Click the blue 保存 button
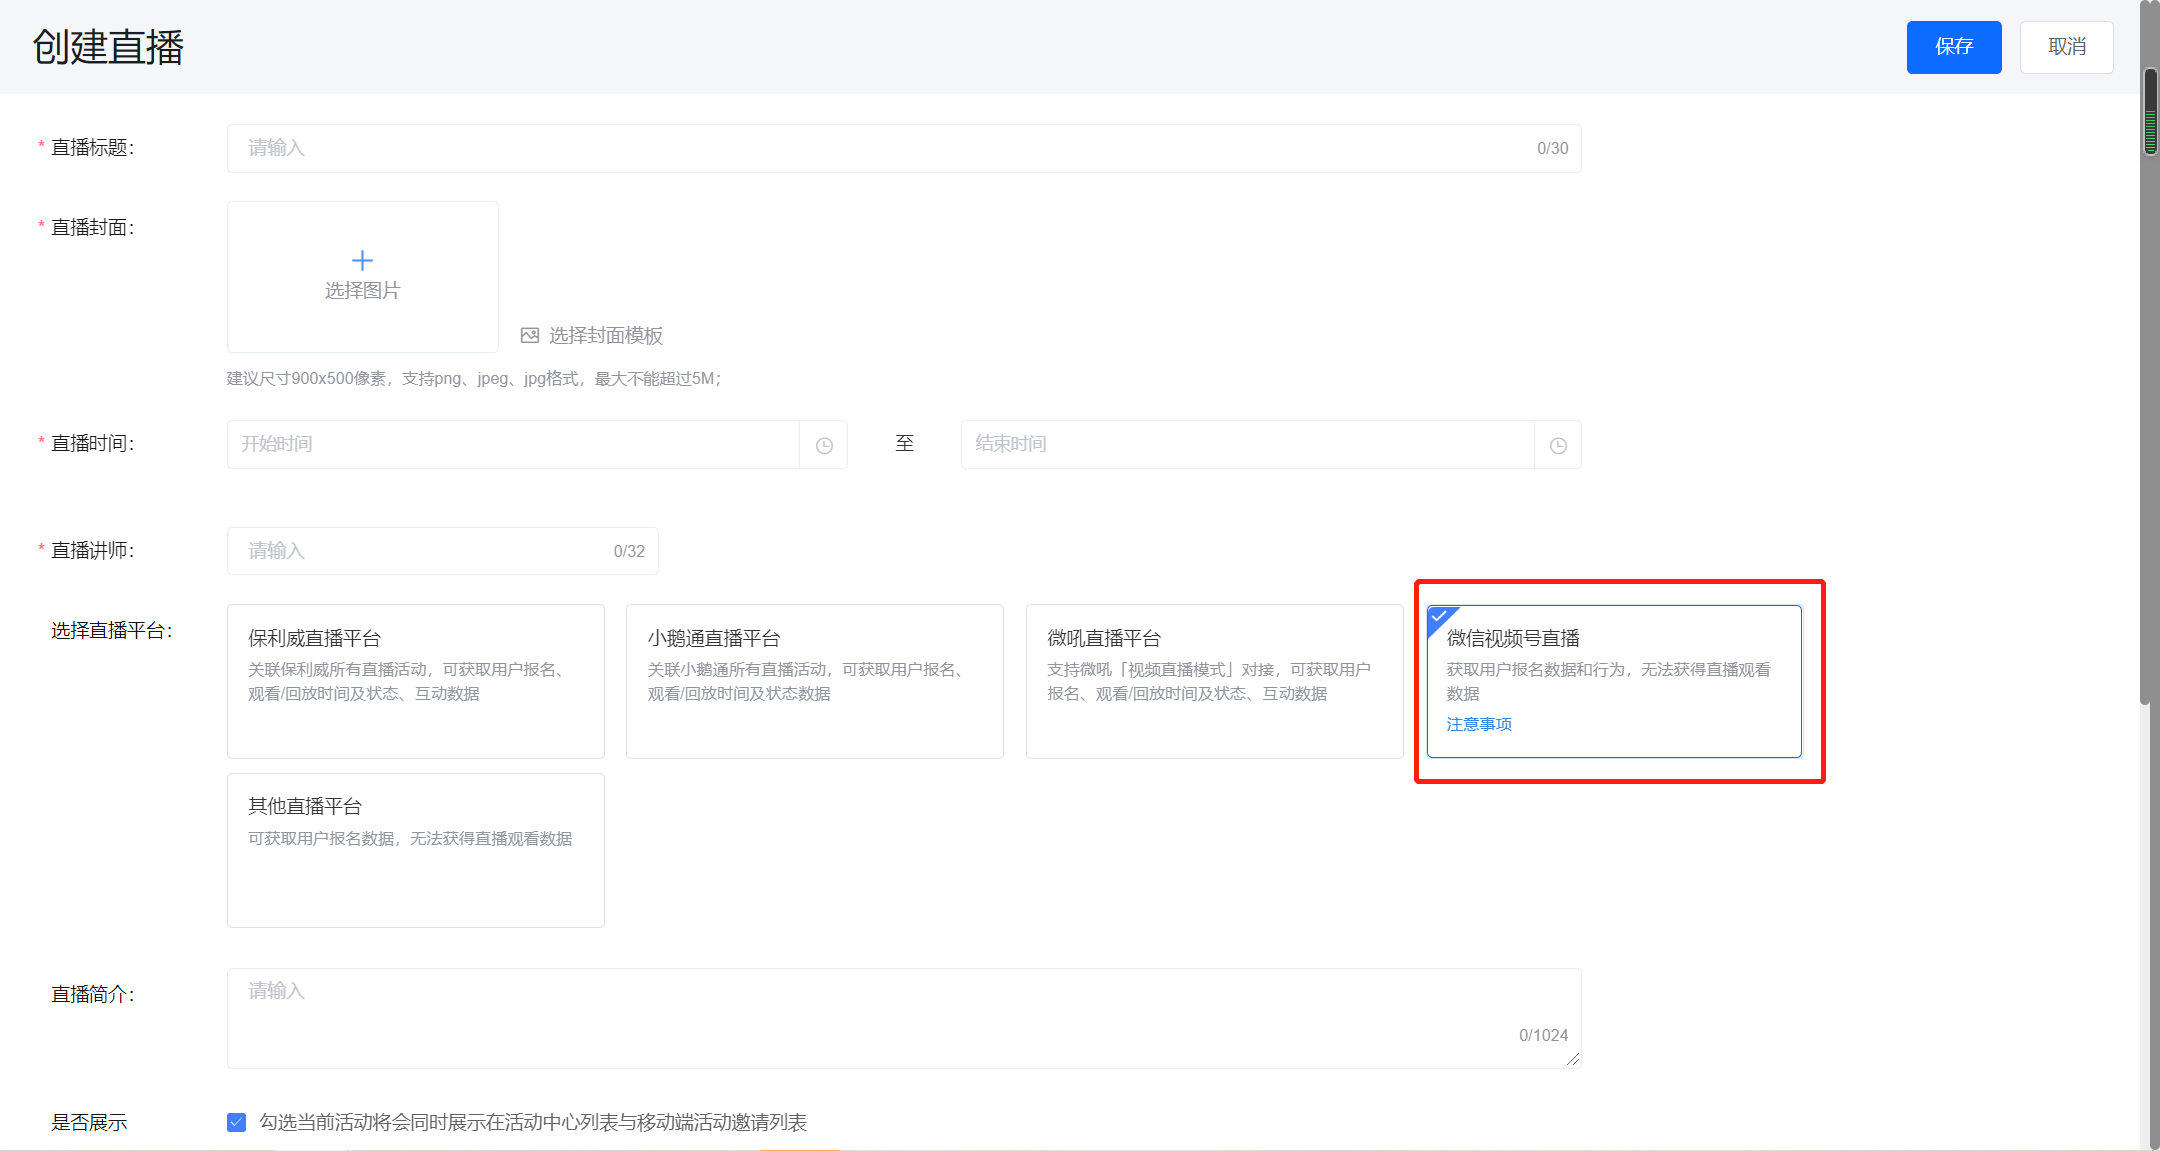The height and width of the screenshot is (1151, 2160). coord(1953,47)
